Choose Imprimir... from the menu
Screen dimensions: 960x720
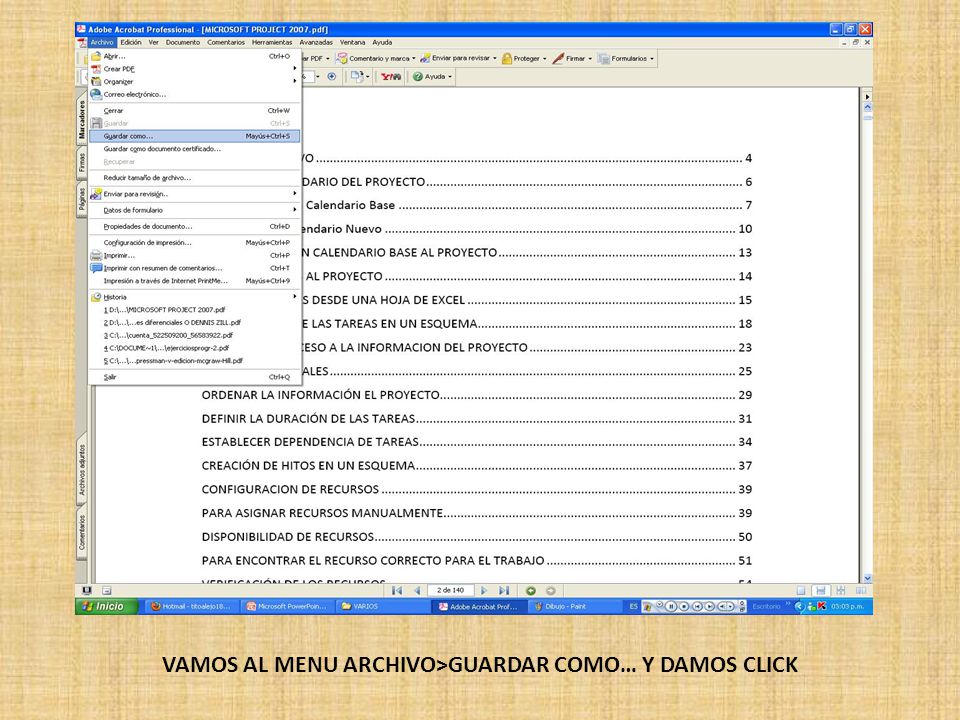point(195,255)
